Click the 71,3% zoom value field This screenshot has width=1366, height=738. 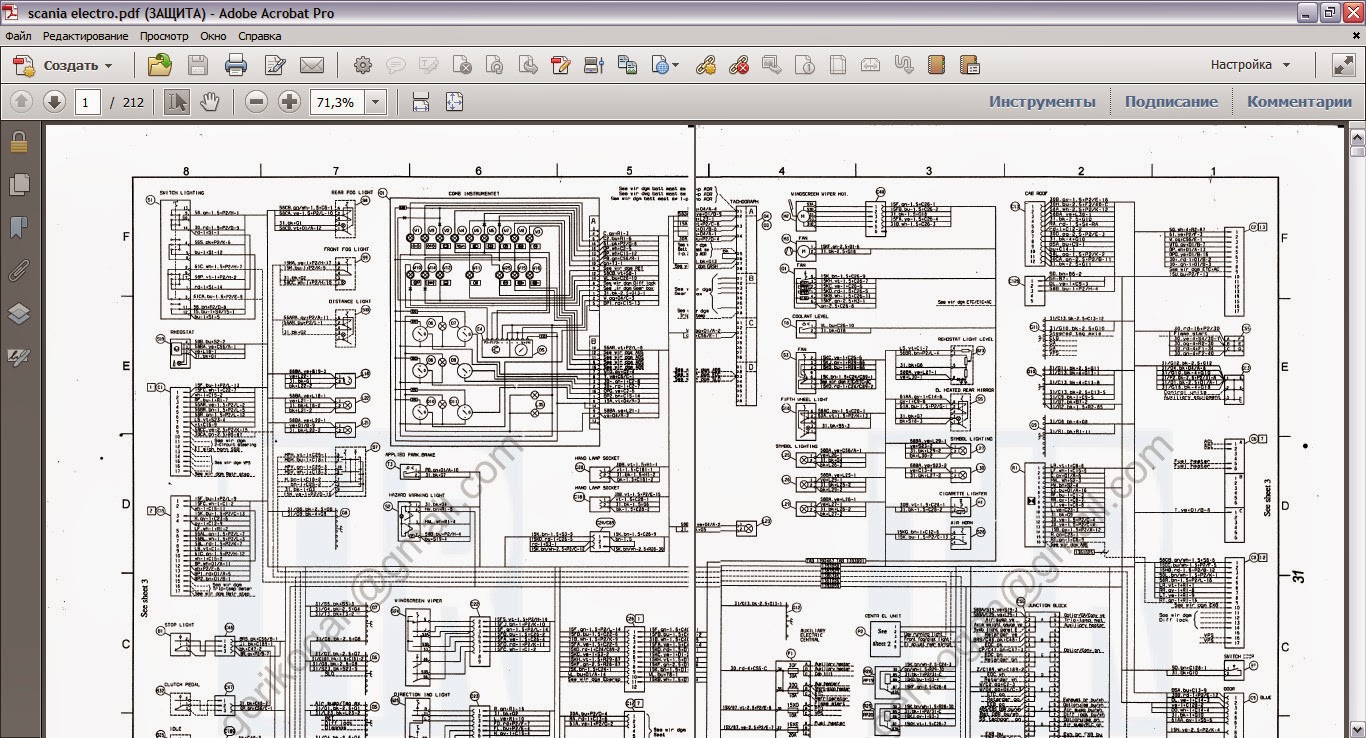[x=337, y=102]
